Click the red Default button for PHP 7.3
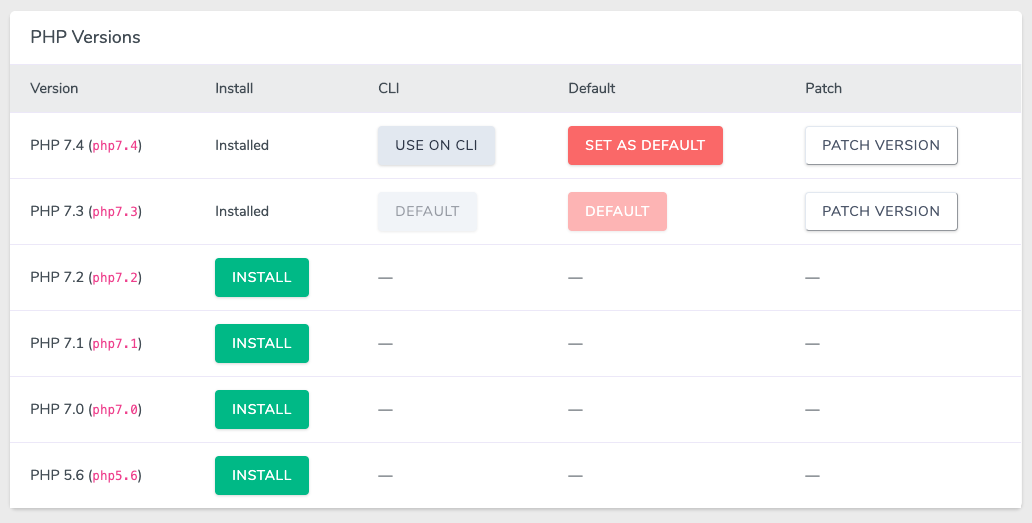This screenshot has height=523, width=1032. click(617, 211)
